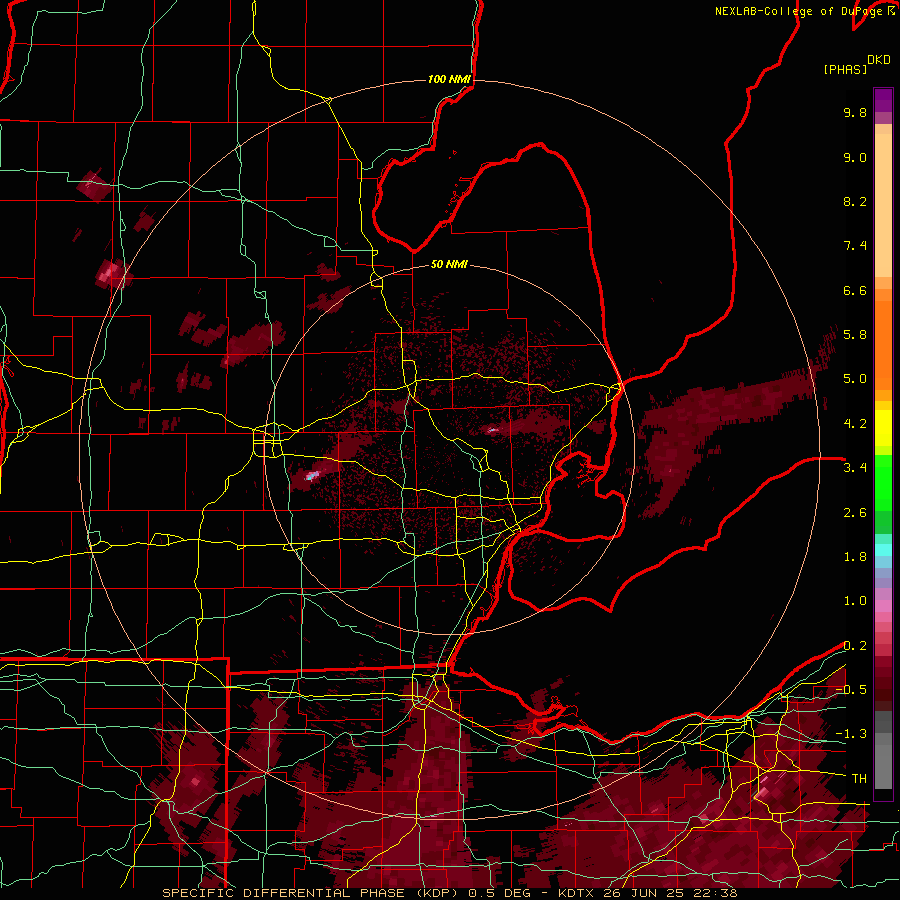Select the 2.6 legend value

coord(855,513)
